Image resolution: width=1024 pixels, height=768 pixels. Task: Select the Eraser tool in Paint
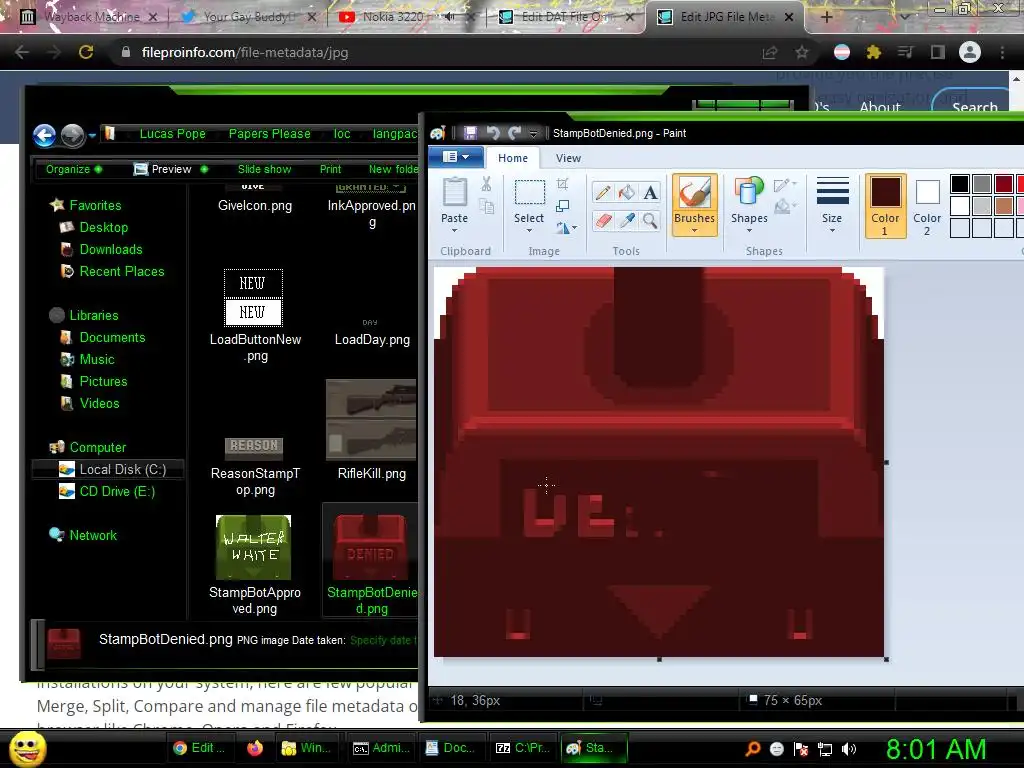[603, 221]
